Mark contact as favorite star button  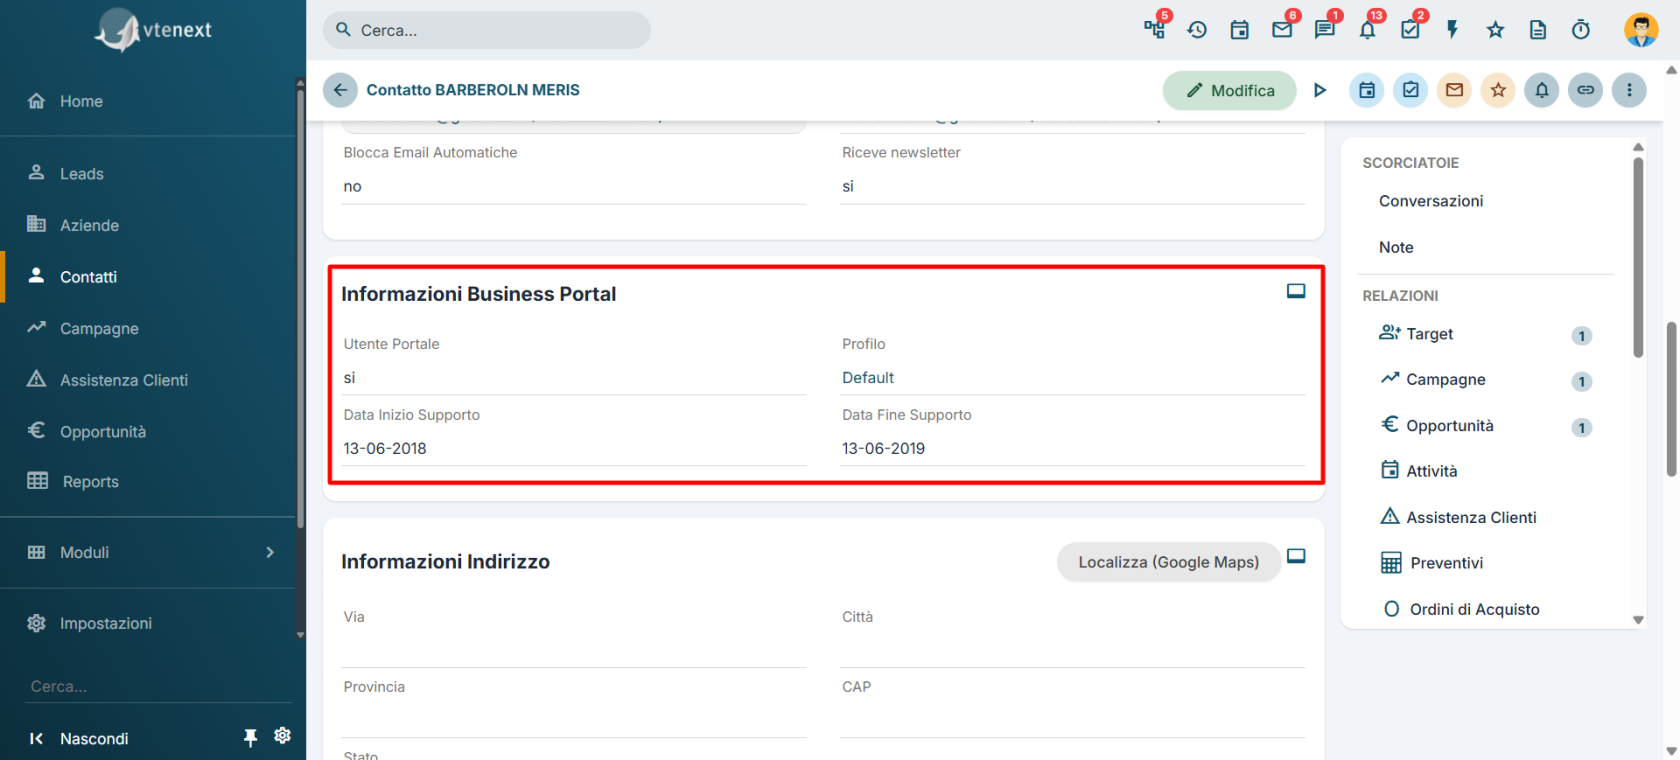(x=1498, y=90)
